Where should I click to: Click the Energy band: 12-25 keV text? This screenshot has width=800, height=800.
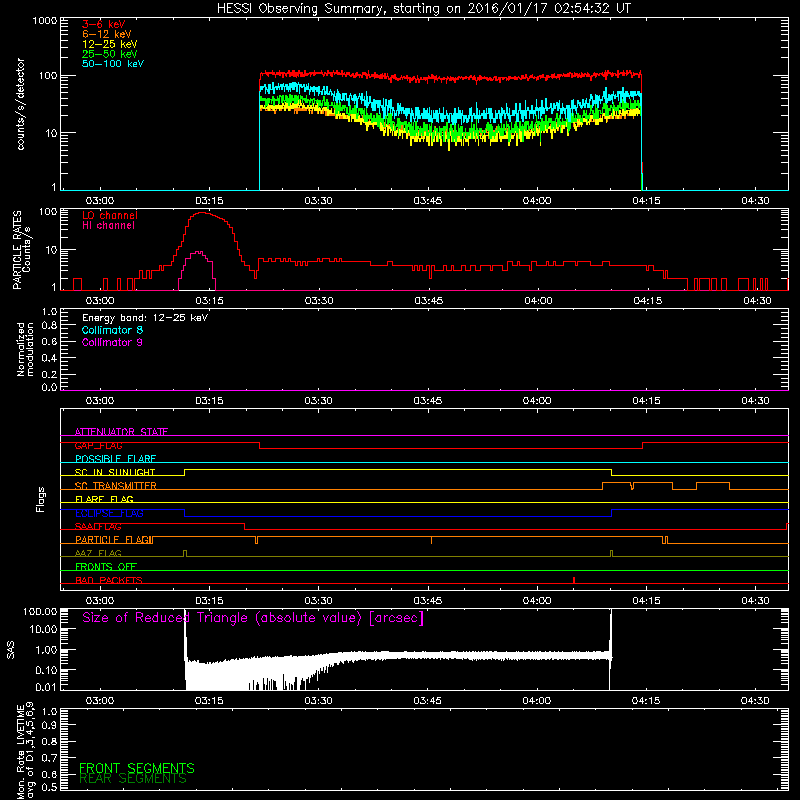click(x=145, y=318)
